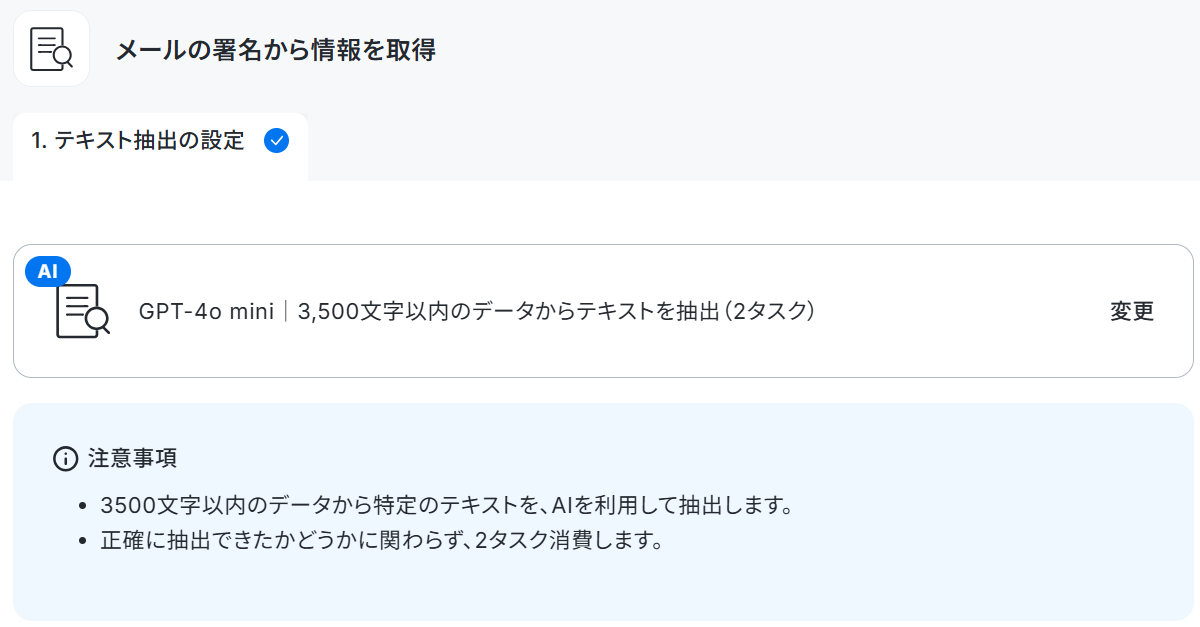Click the note about 3500文字以内のデータ extraction
The height and width of the screenshot is (627, 1200).
click(447, 505)
